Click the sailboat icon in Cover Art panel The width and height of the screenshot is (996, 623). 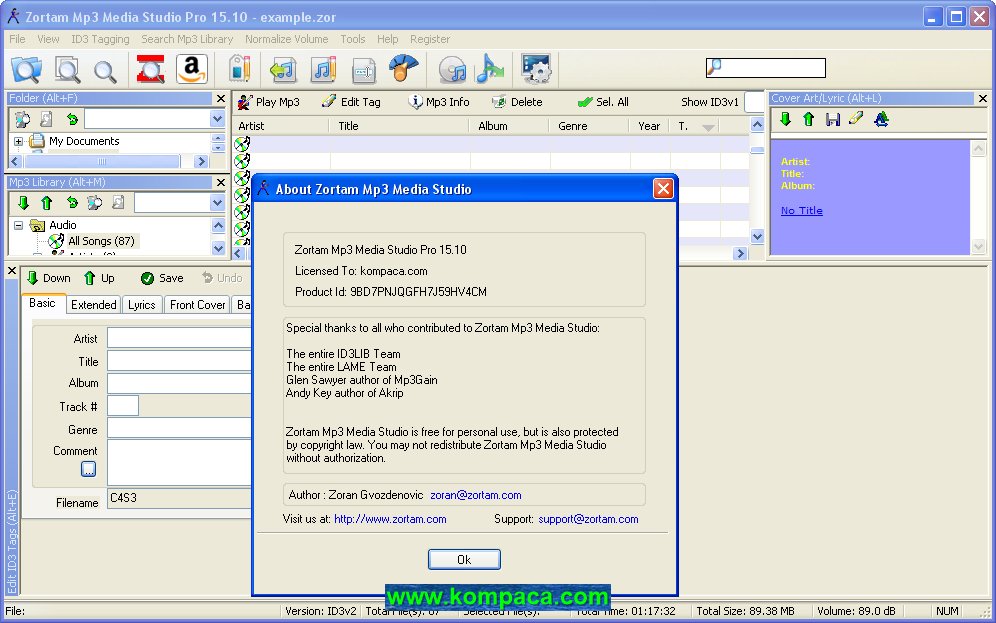pos(881,119)
